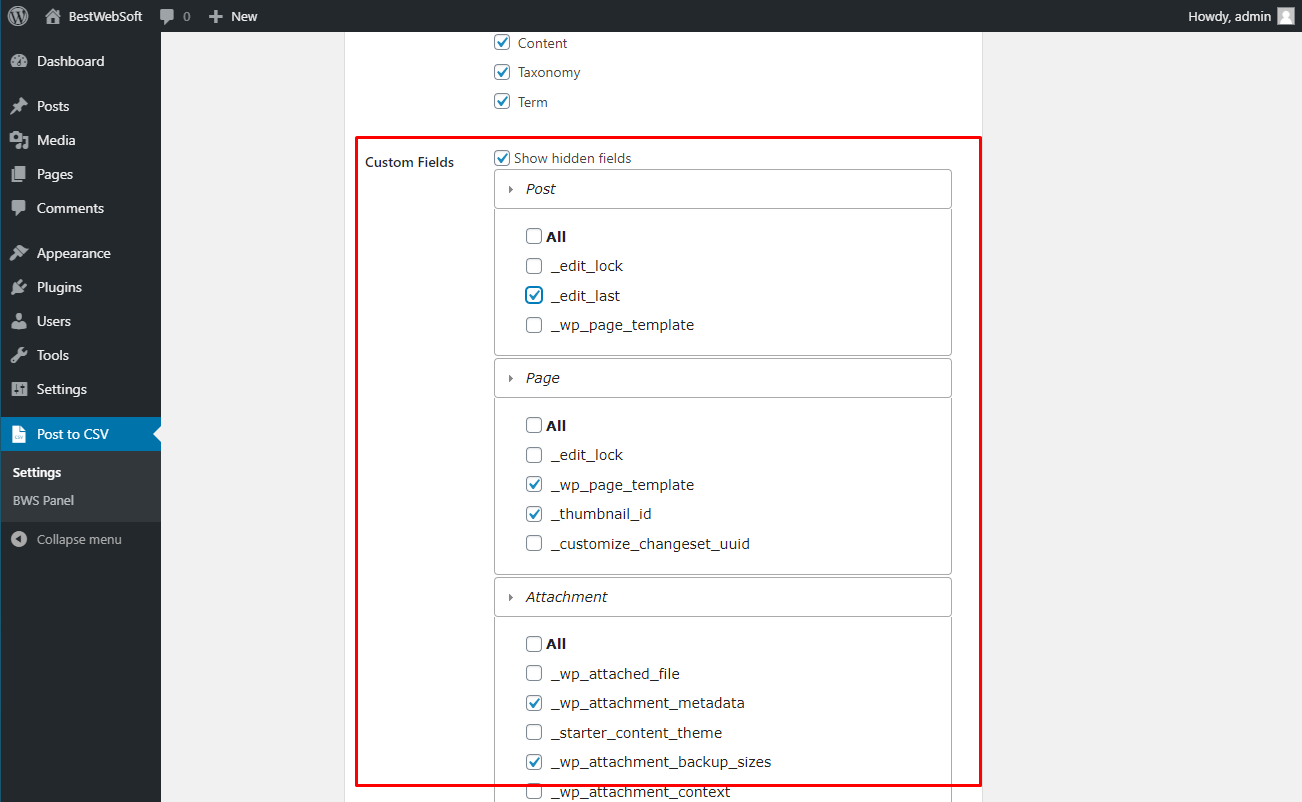Viewport: 1302px width, 802px height.
Task: Click the Users person icon
Action: (x=19, y=321)
